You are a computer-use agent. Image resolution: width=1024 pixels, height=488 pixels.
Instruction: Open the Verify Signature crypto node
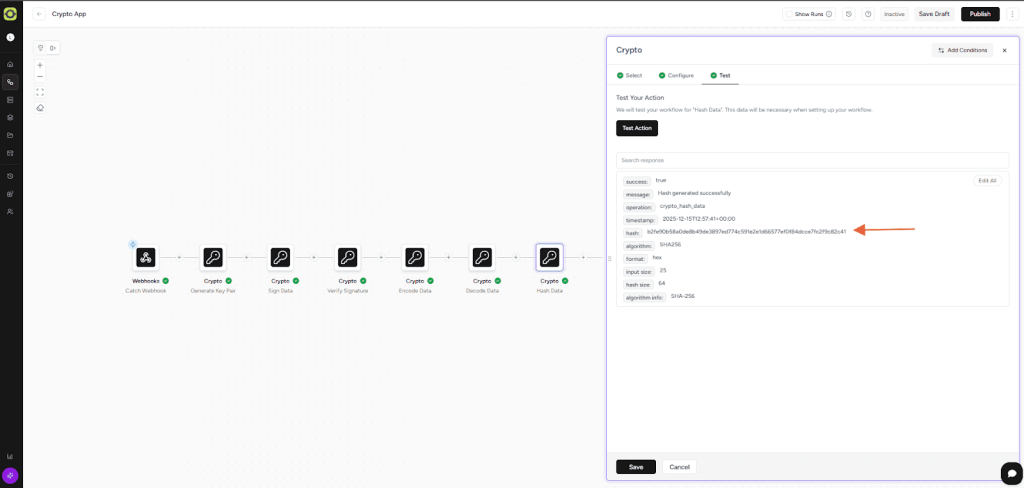(x=347, y=258)
